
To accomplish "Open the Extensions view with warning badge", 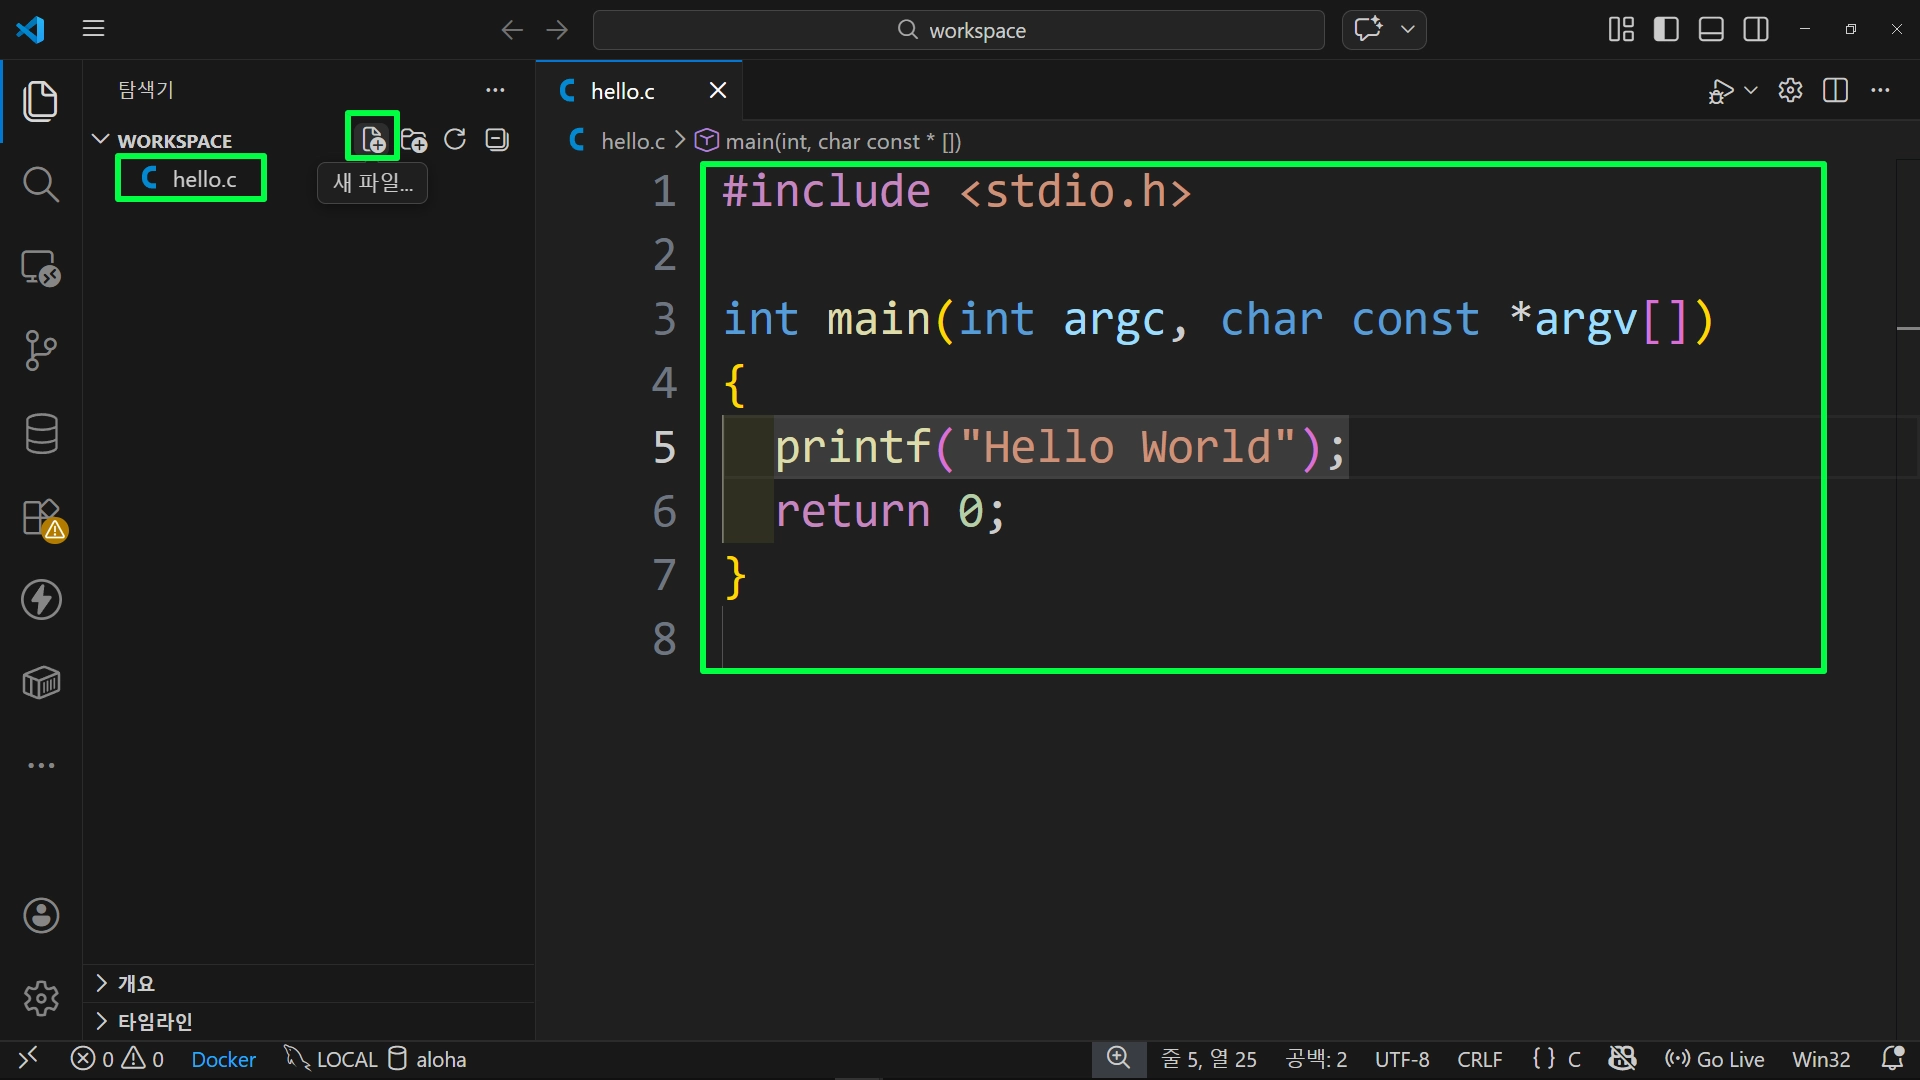I will pos(42,518).
